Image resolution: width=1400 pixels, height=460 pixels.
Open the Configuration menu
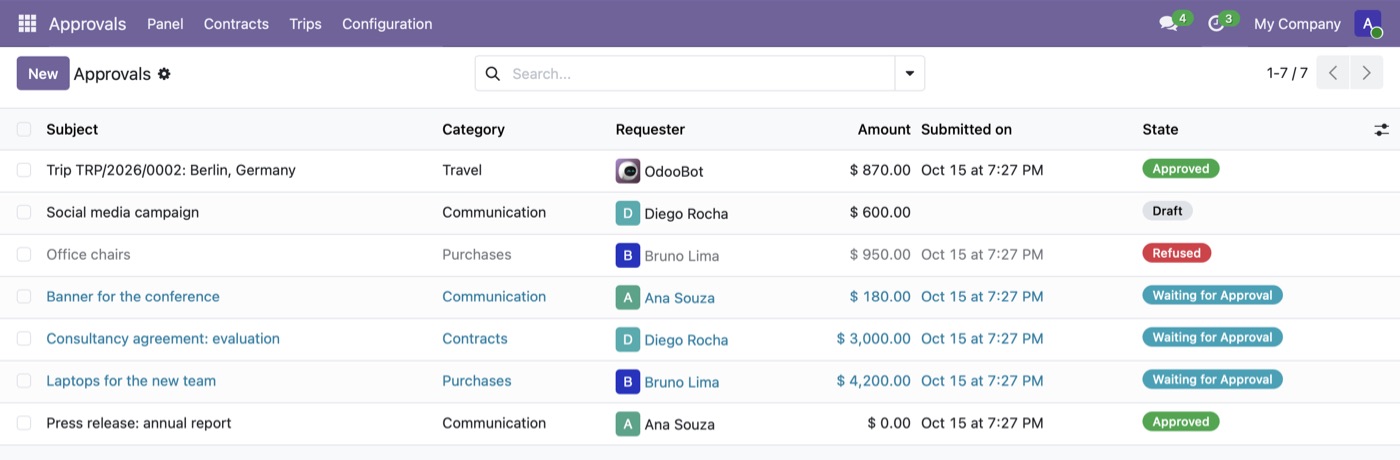387,24
